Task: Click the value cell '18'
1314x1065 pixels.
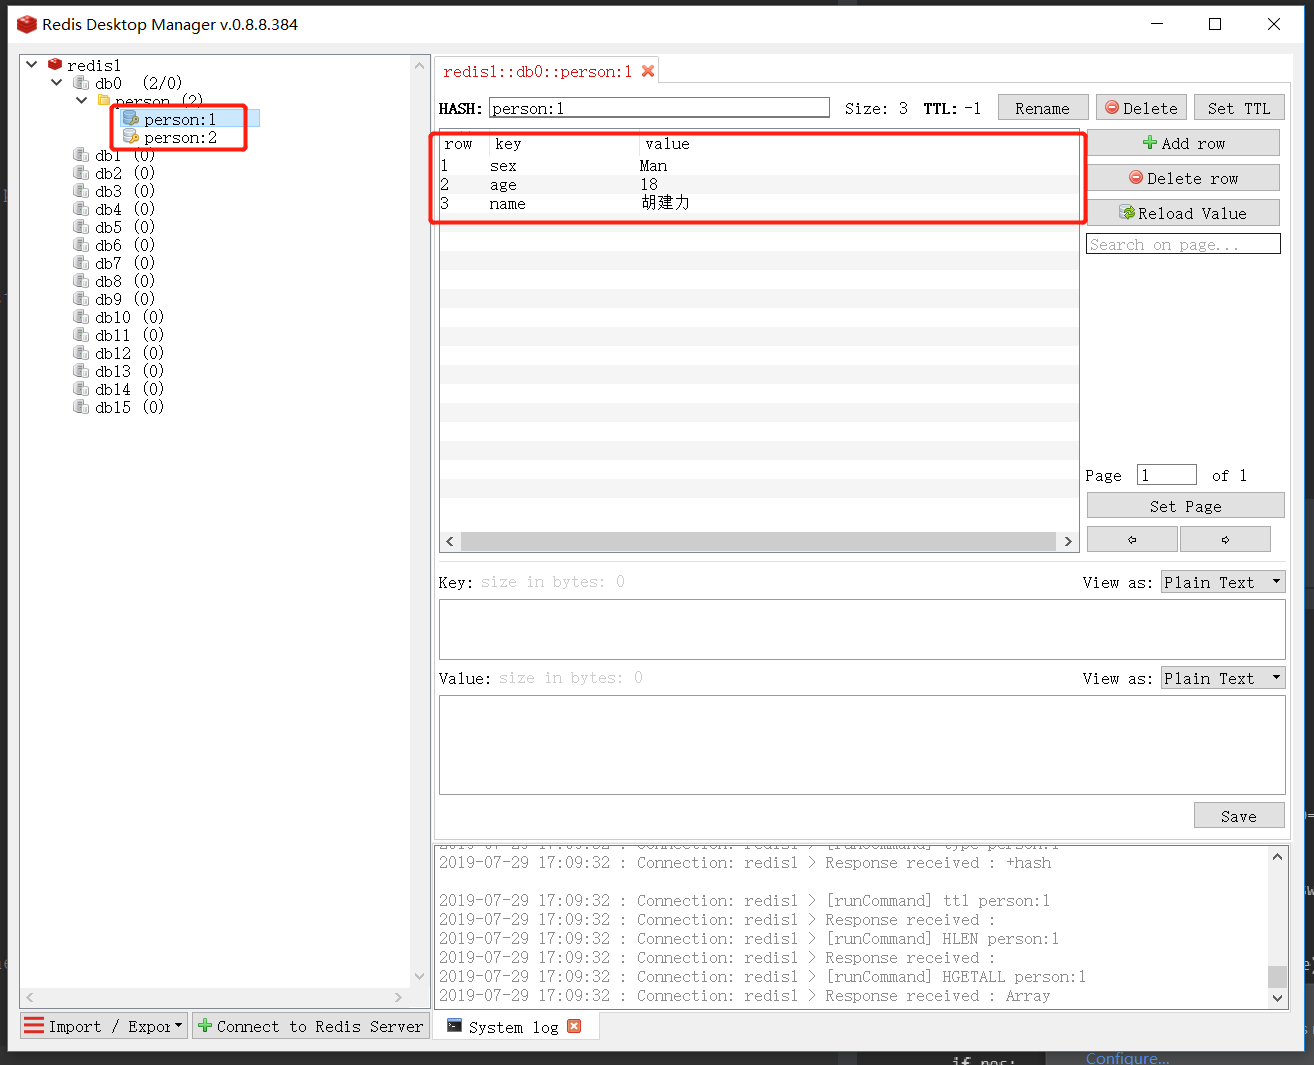Action: (649, 185)
